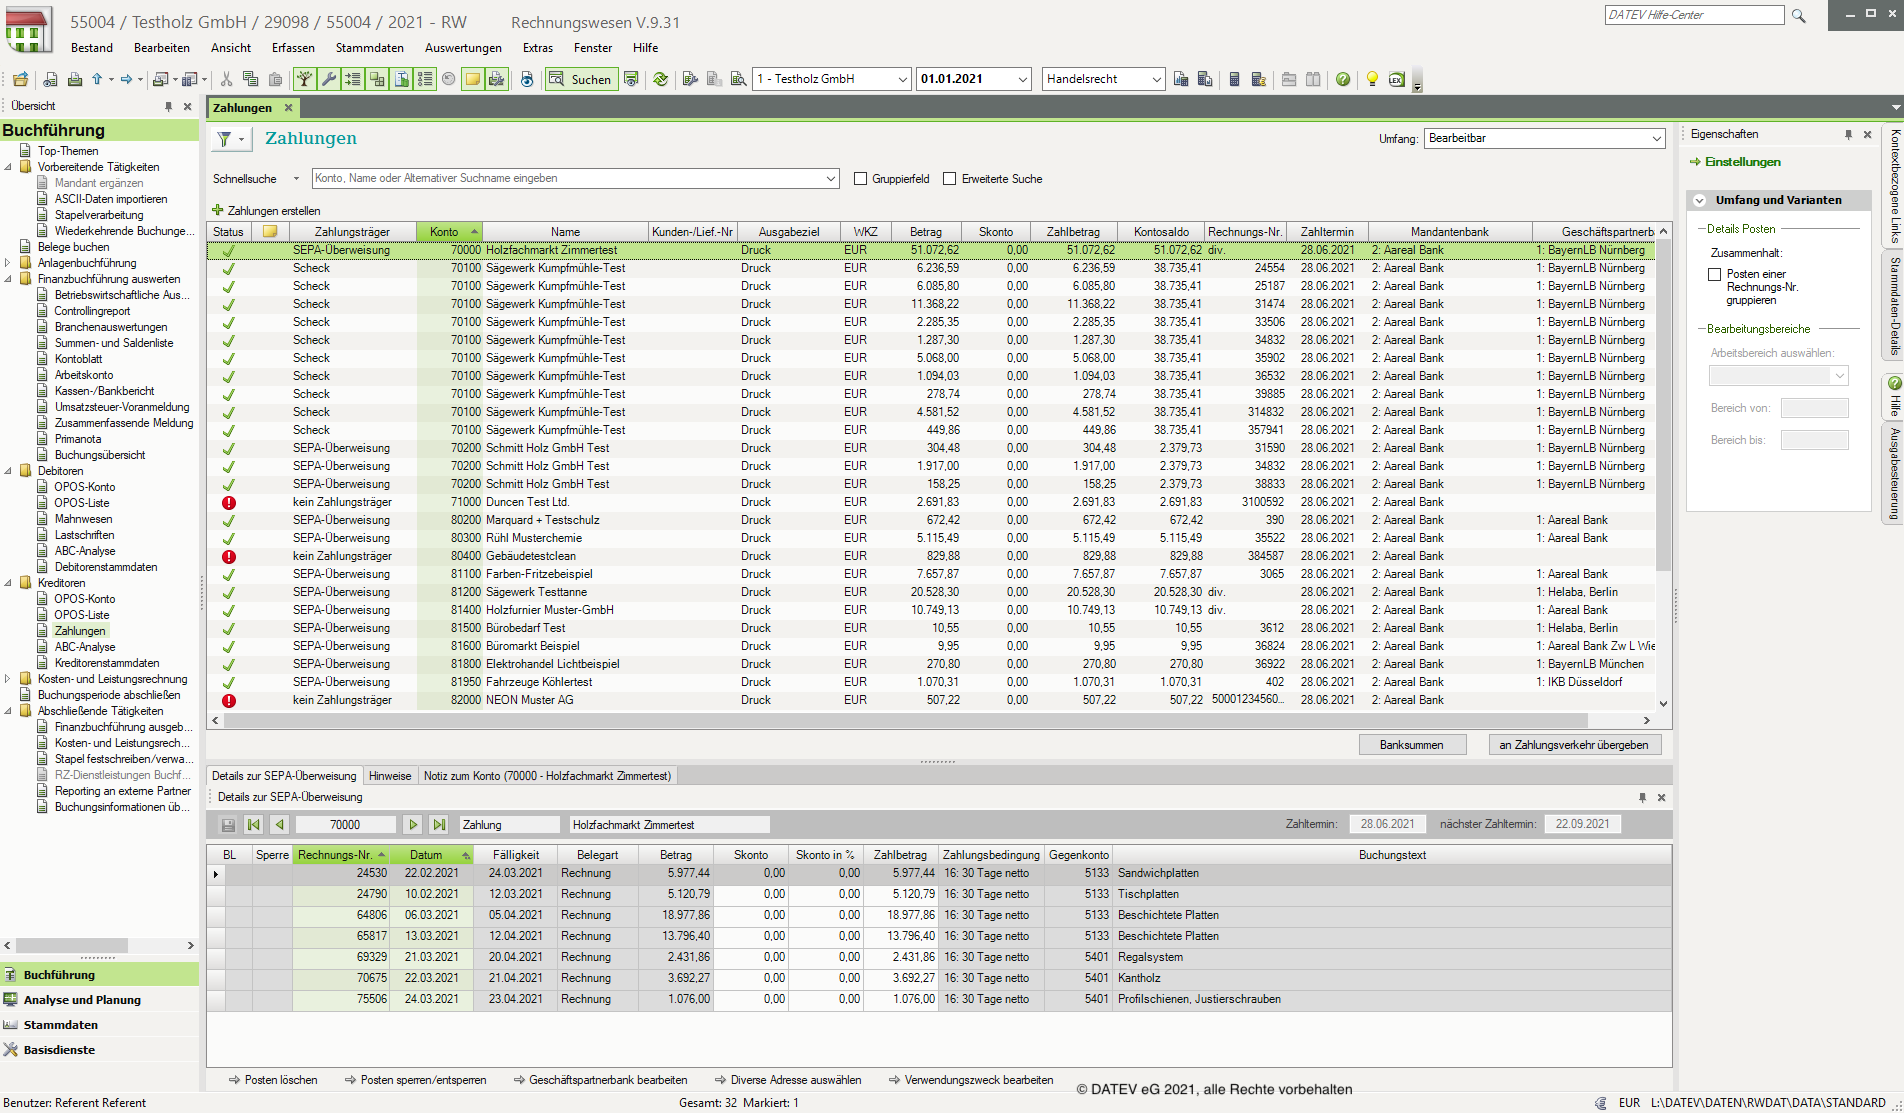Viewport: 1904px width, 1113px height.
Task: Click the print icon in the toolbar
Action: pyautogui.click(x=74, y=79)
